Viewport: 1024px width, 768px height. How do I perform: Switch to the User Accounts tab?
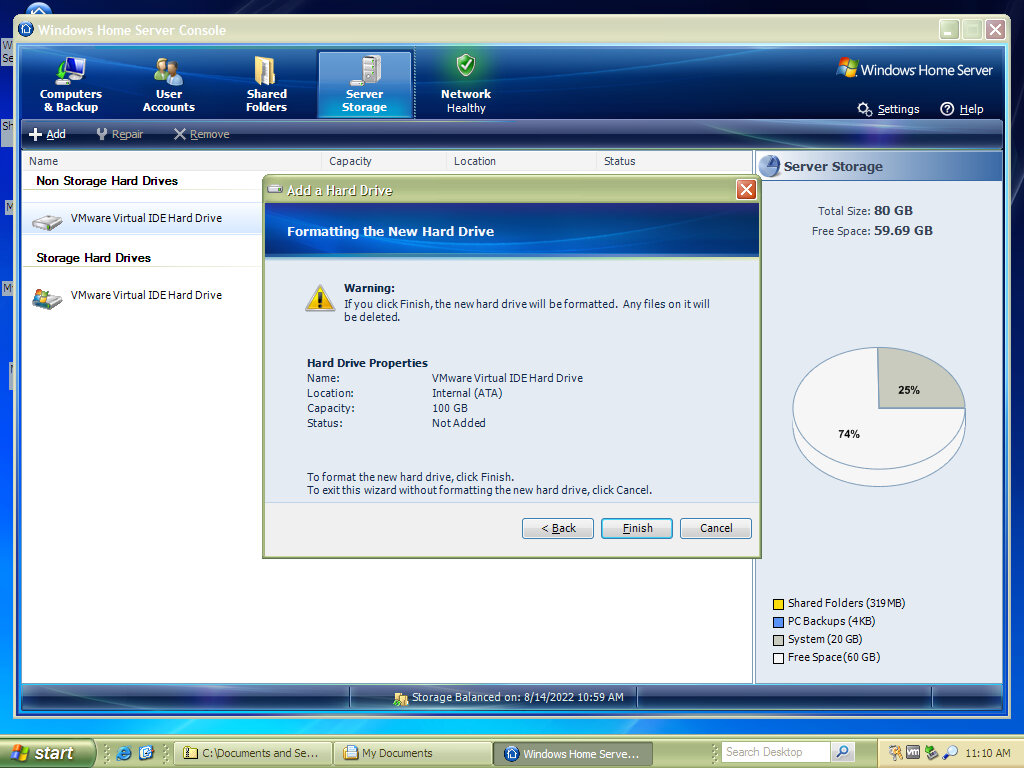168,84
